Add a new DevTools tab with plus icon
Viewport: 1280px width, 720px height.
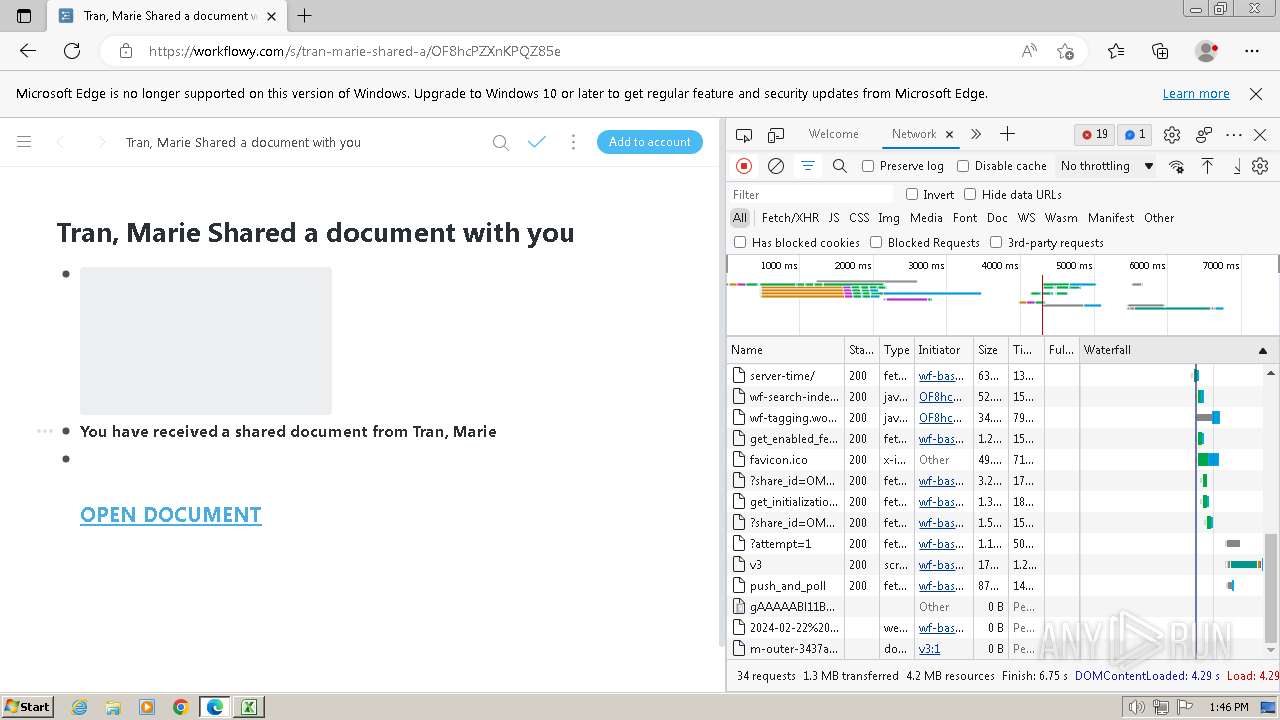(x=1007, y=134)
